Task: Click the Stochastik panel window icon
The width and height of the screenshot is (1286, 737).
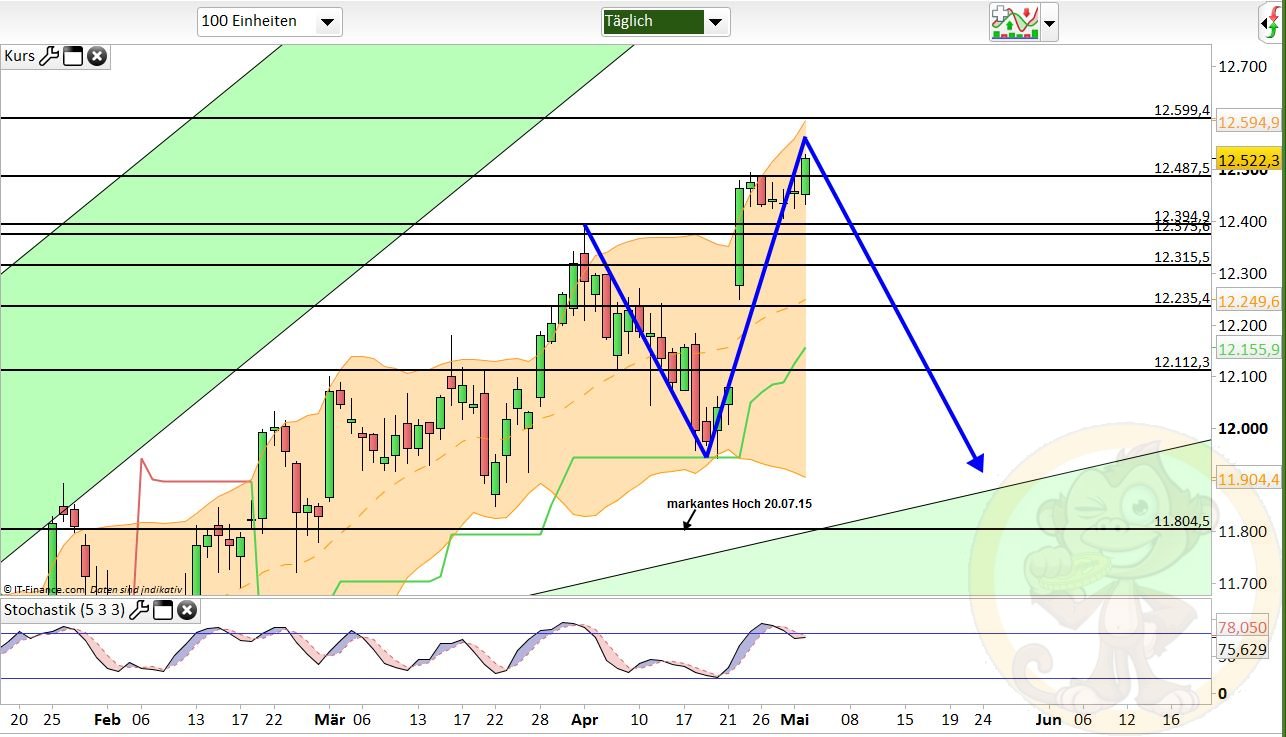Action: point(163,611)
